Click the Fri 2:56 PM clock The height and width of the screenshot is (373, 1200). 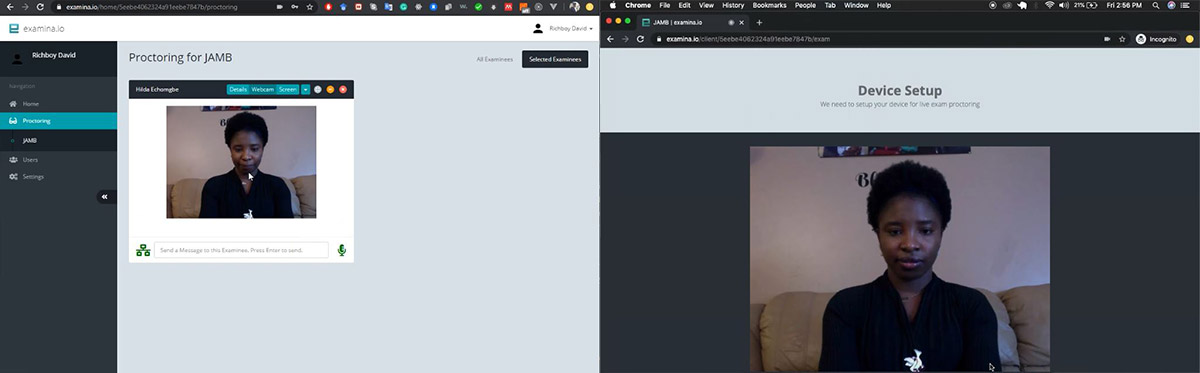pyautogui.click(x=1124, y=5)
